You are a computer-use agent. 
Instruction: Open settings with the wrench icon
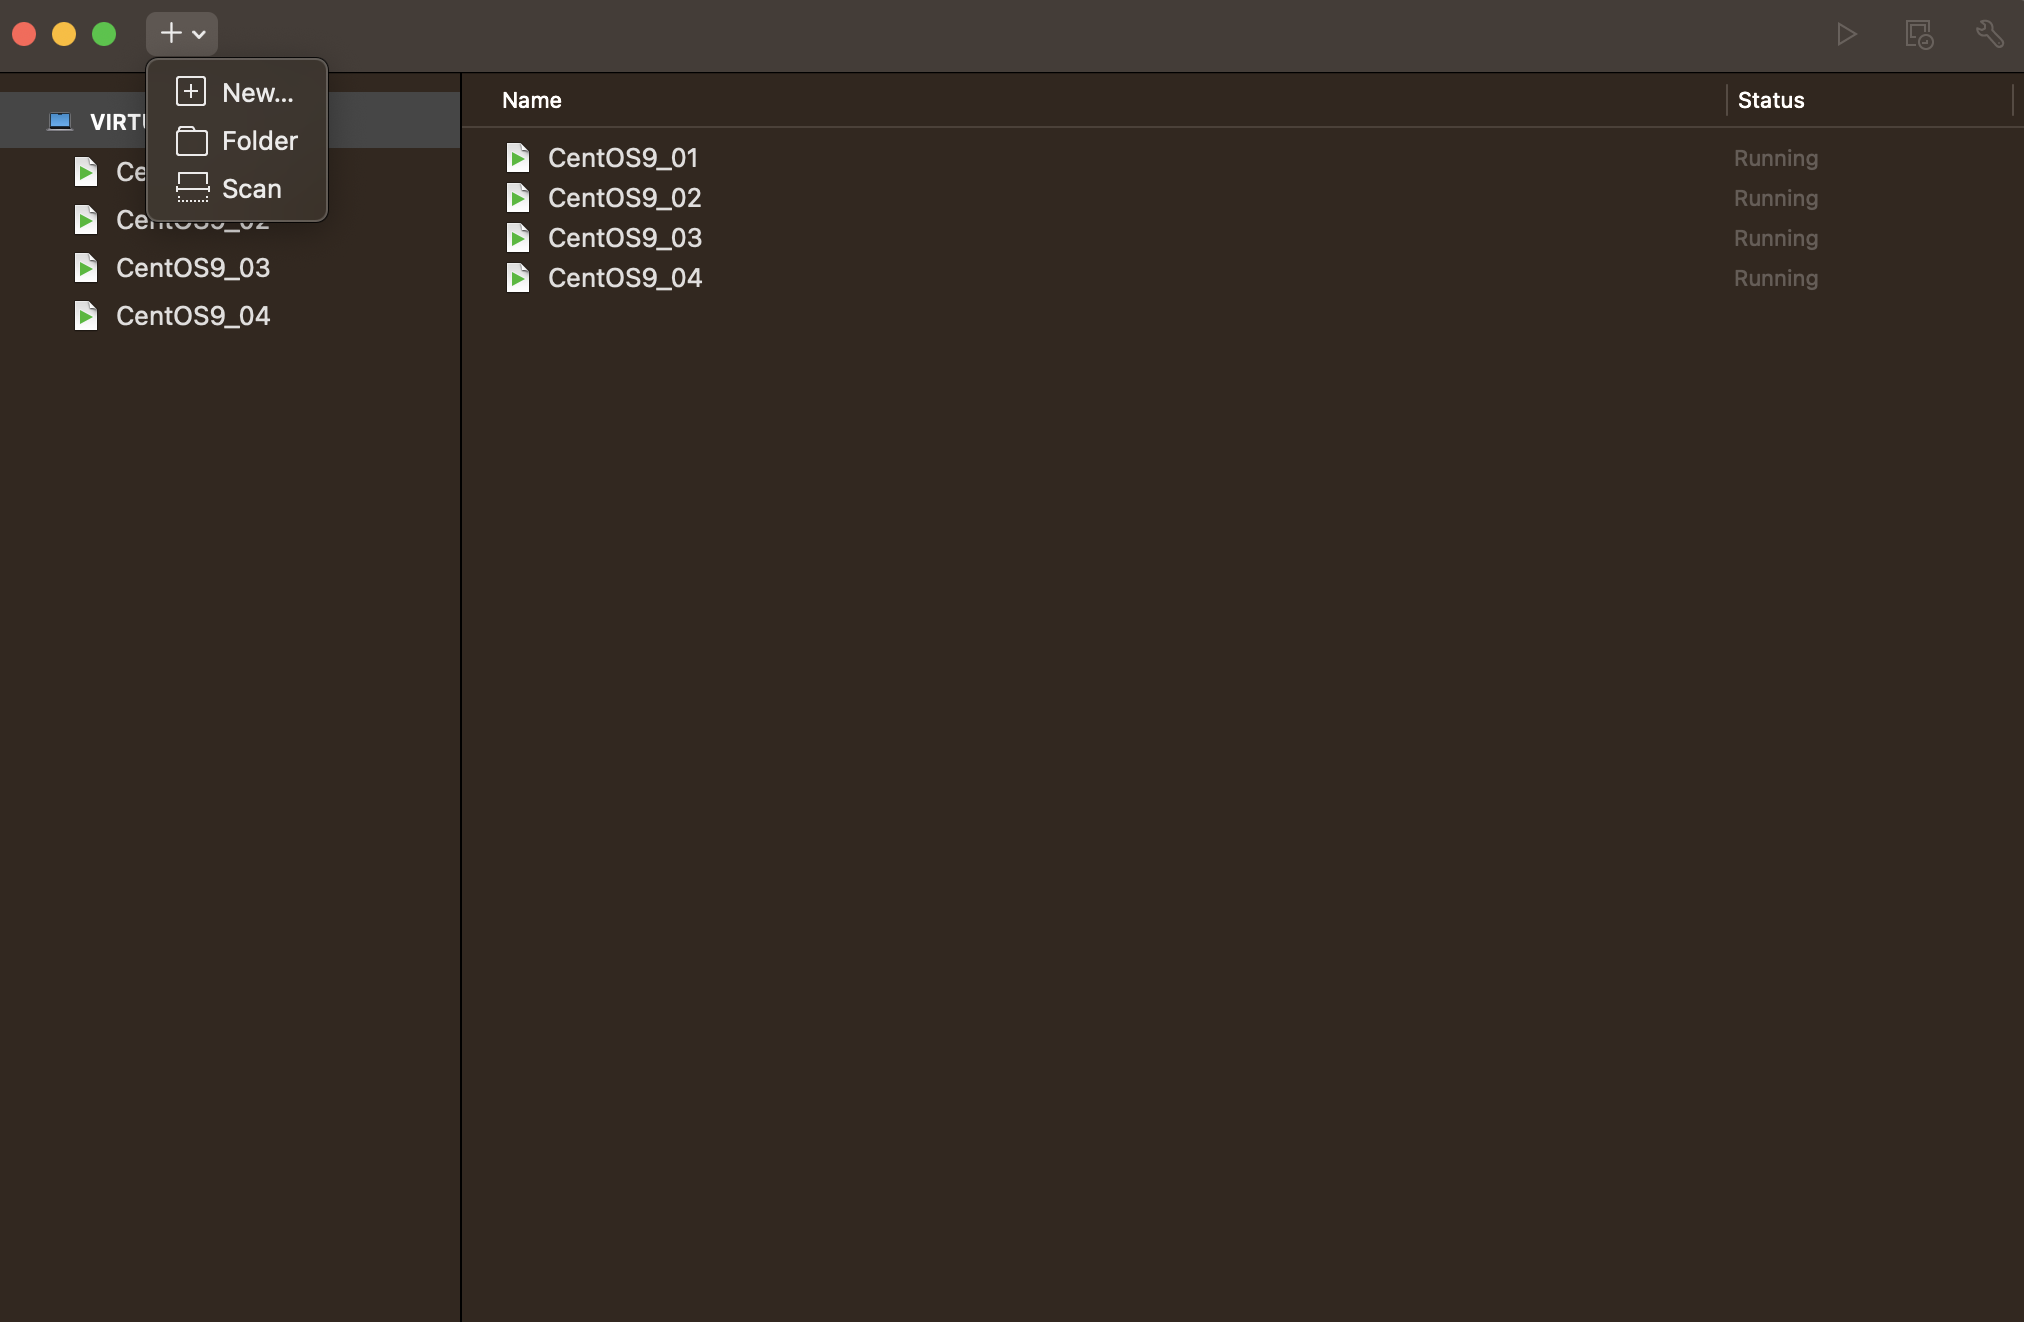[1989, 35]
